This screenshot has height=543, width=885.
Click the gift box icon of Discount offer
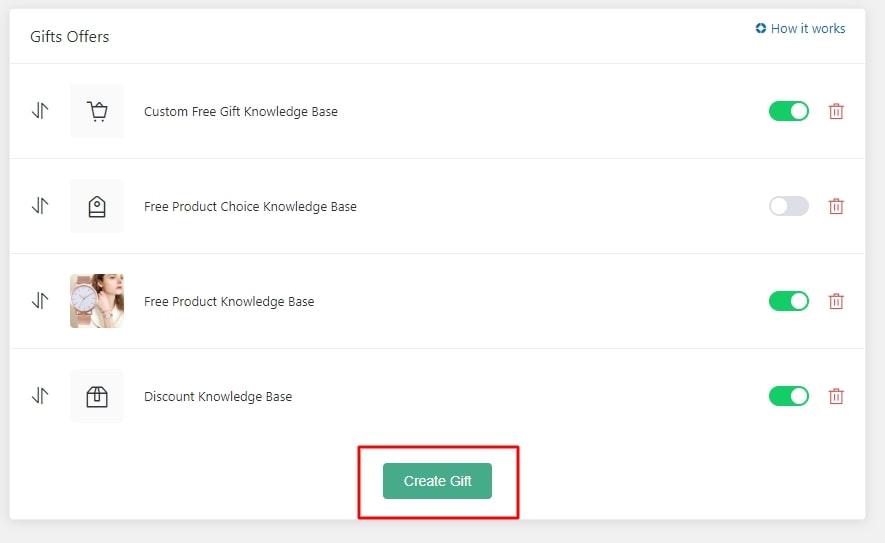[x=97, y=396]
